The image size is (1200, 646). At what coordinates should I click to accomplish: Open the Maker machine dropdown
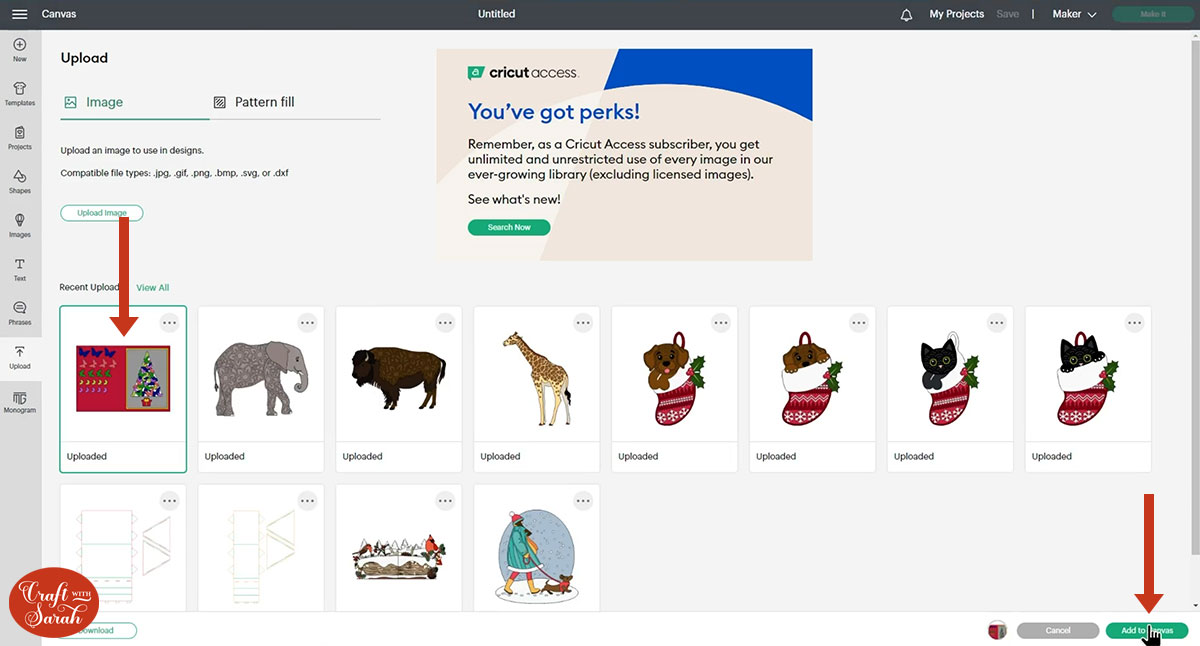pos(1074,14)
